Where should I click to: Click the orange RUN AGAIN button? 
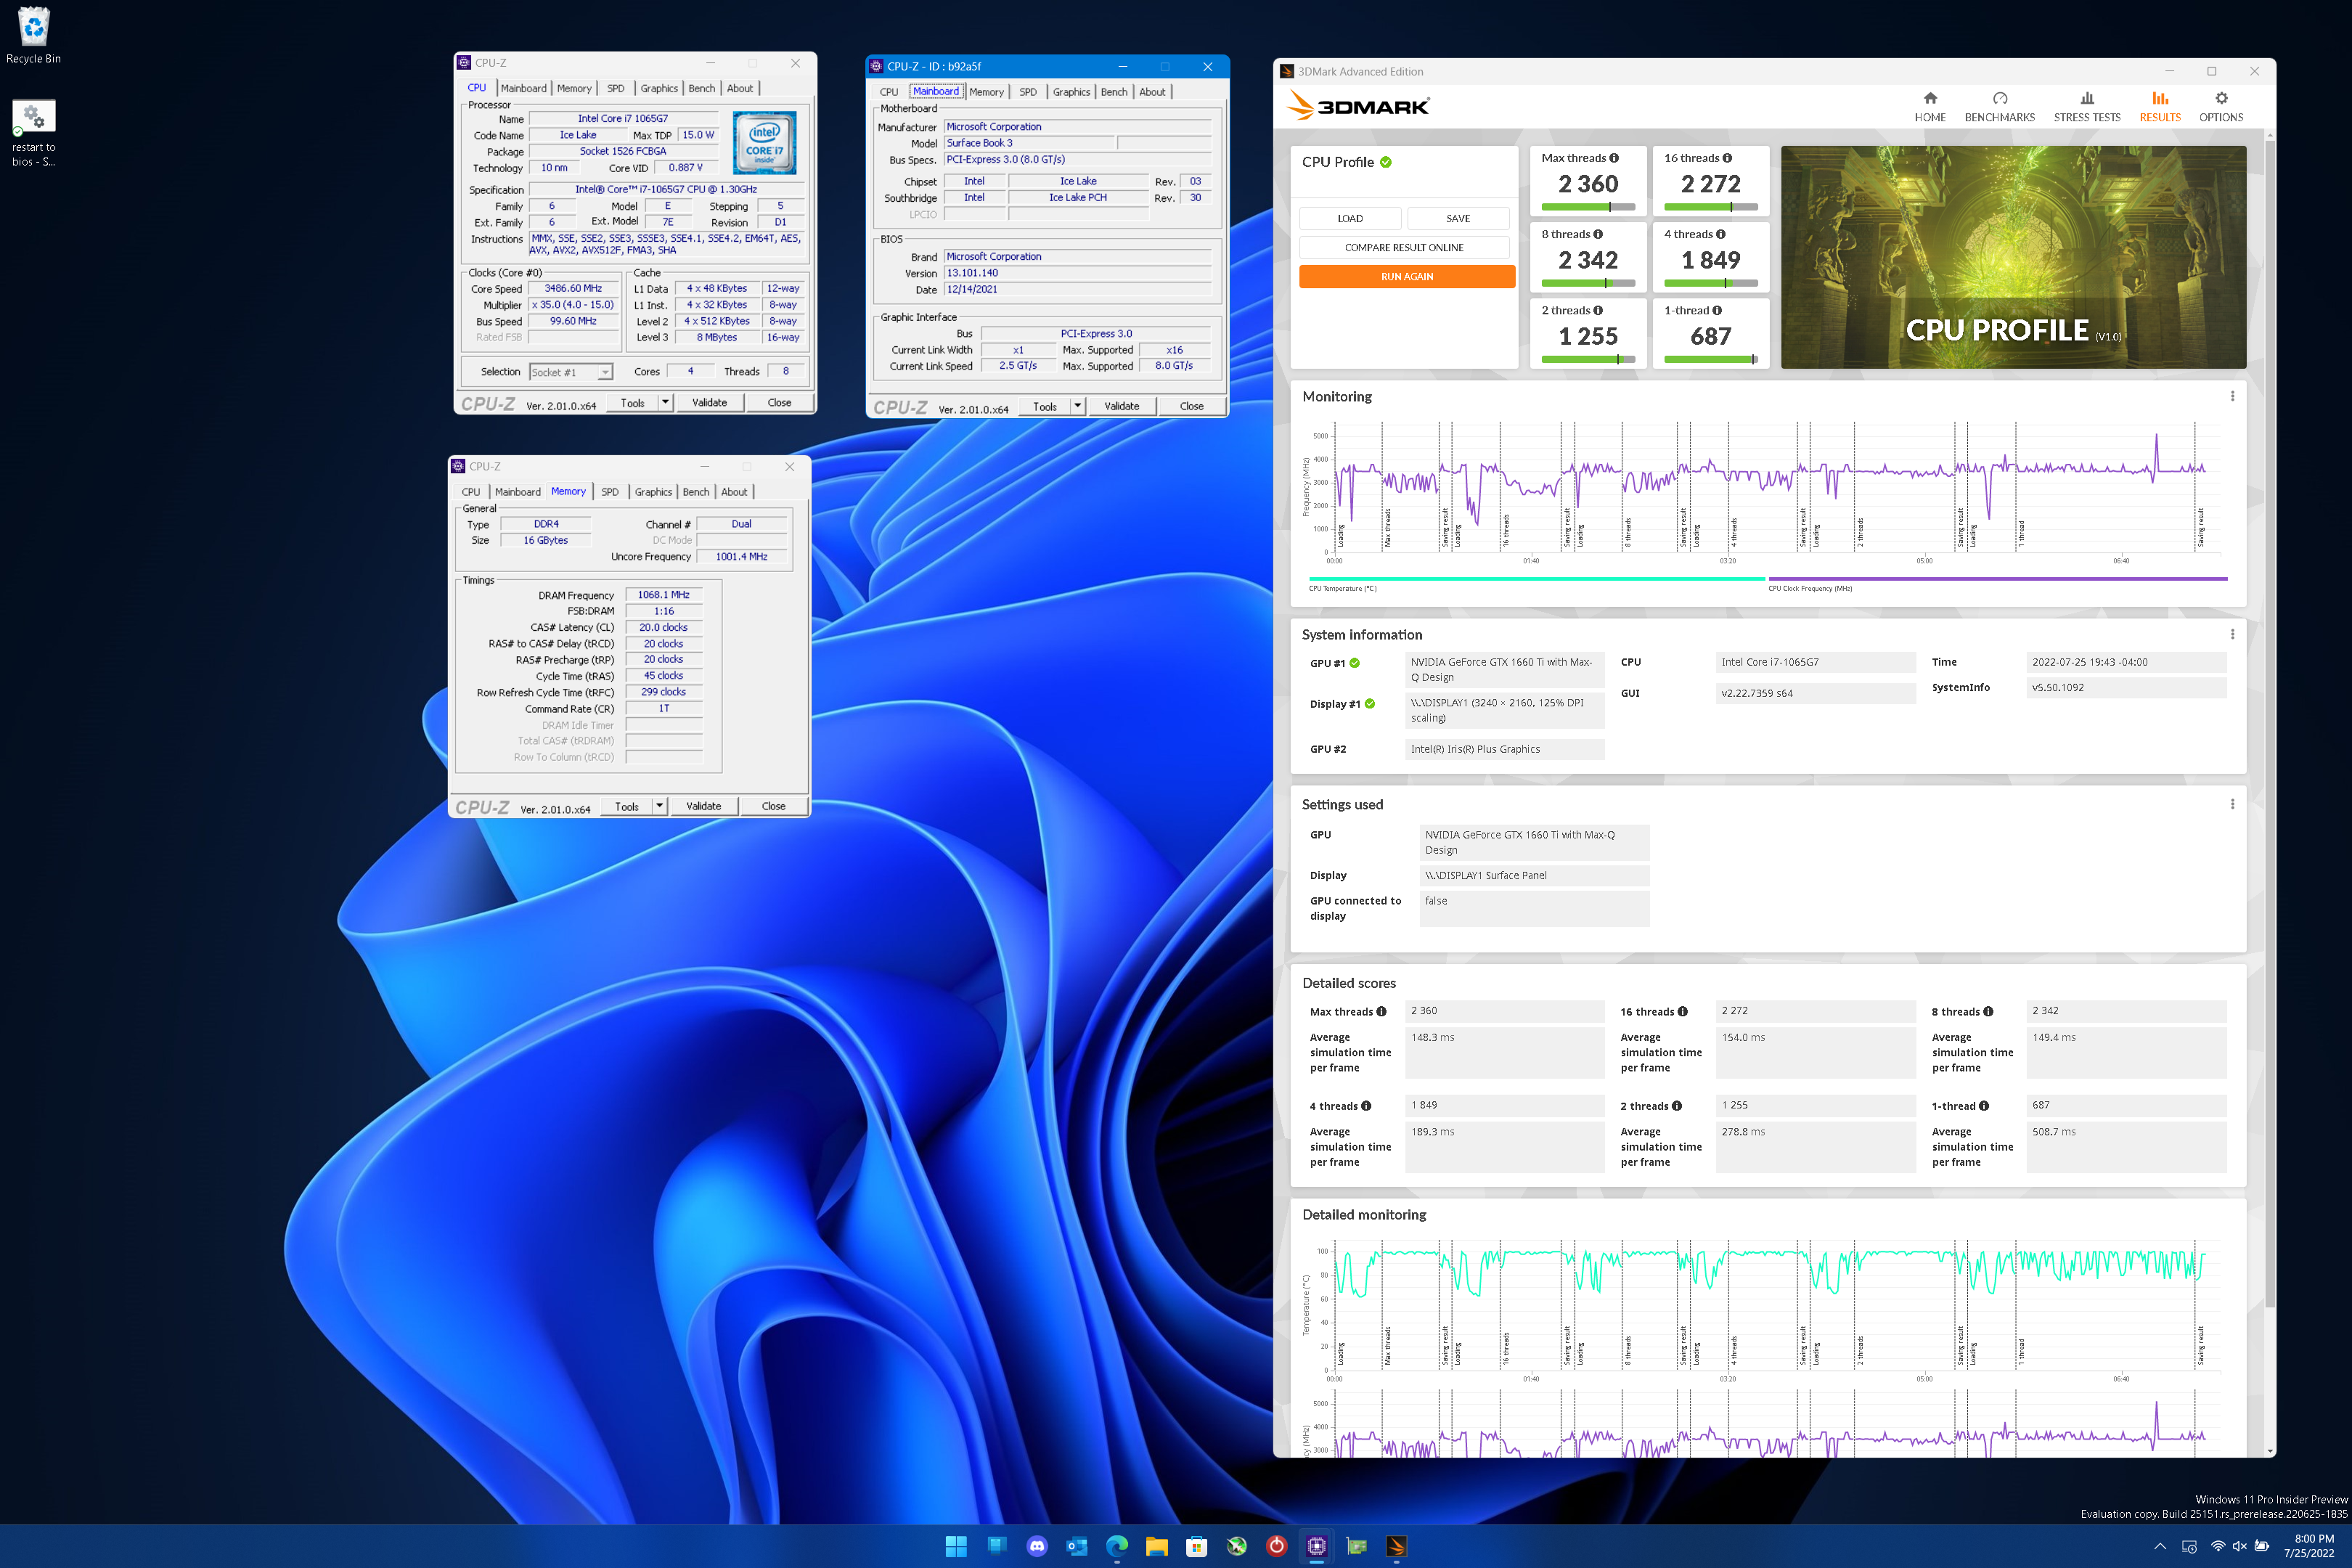[x=1407, y=276]
